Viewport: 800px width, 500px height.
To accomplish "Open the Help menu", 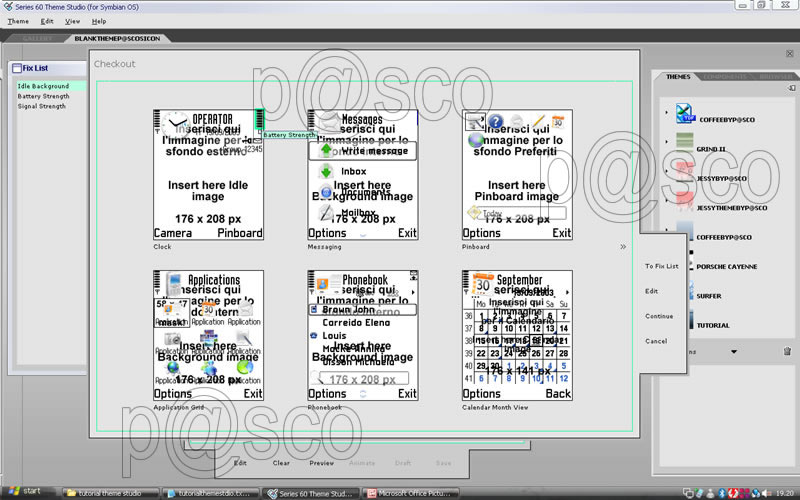I will (x=99, y=21).
